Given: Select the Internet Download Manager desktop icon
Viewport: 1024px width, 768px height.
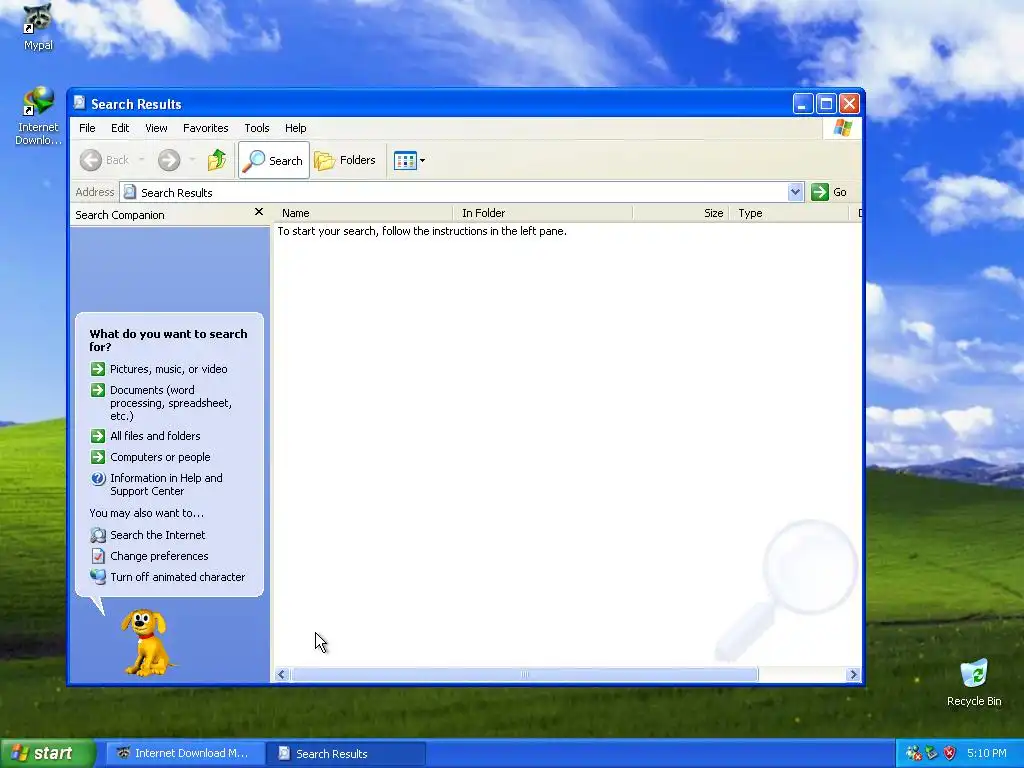Looking at the screenshot, I should tap(38, 116).
